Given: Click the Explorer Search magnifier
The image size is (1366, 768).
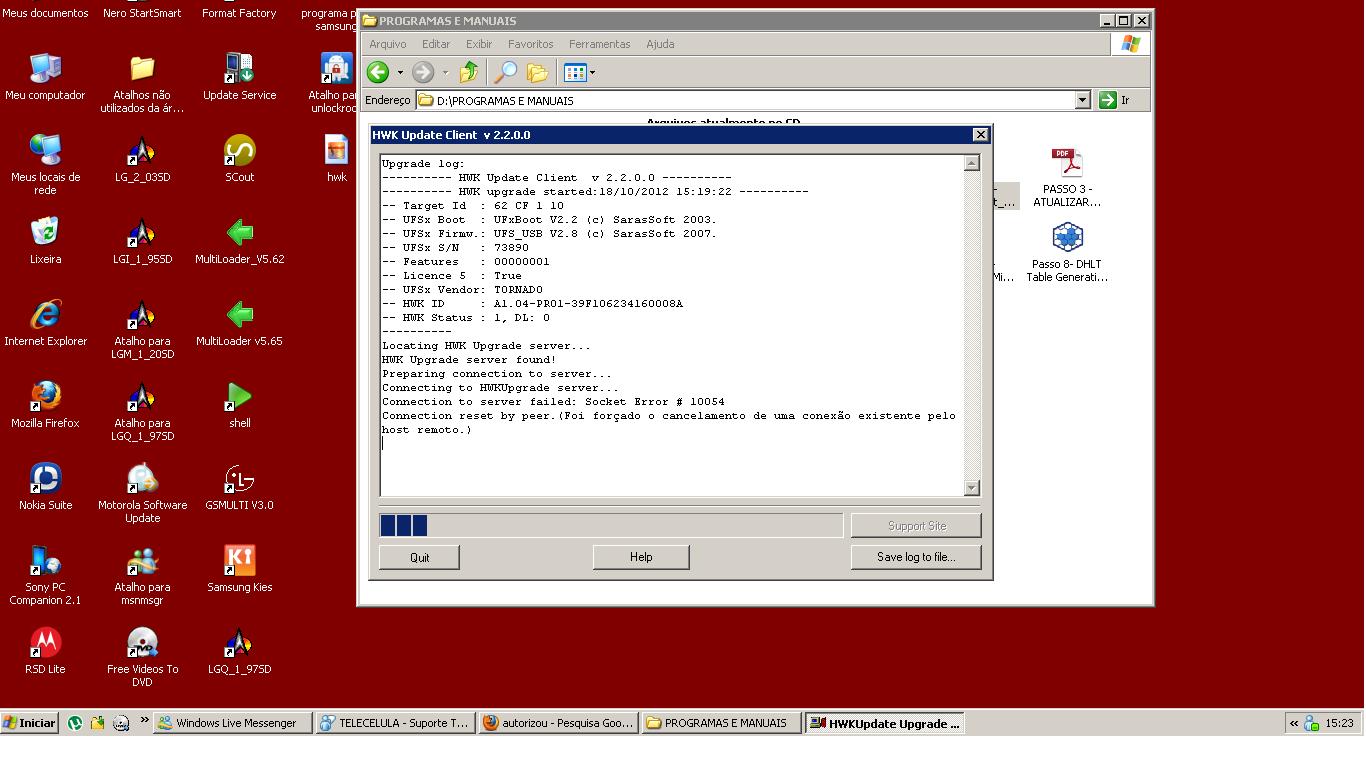Looking at the screenshot, I should pyautogui.click(x=507, y=72).
